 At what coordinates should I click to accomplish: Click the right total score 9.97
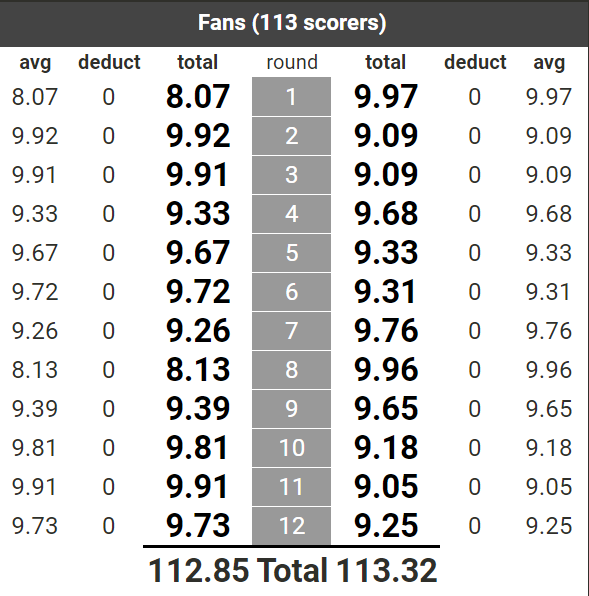click(x=386, y=97)
